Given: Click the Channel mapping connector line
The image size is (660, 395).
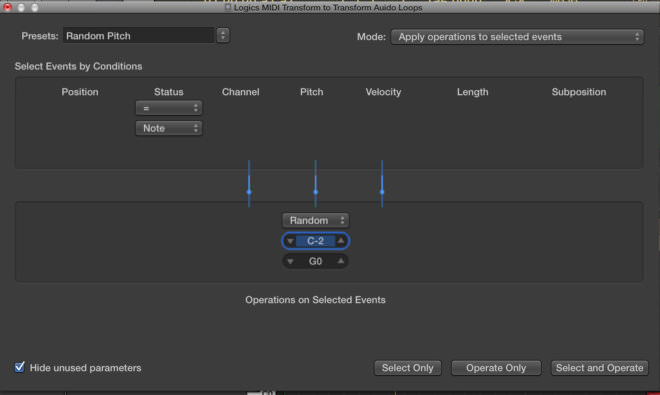Looking at the screenshot, I should 249,184.
